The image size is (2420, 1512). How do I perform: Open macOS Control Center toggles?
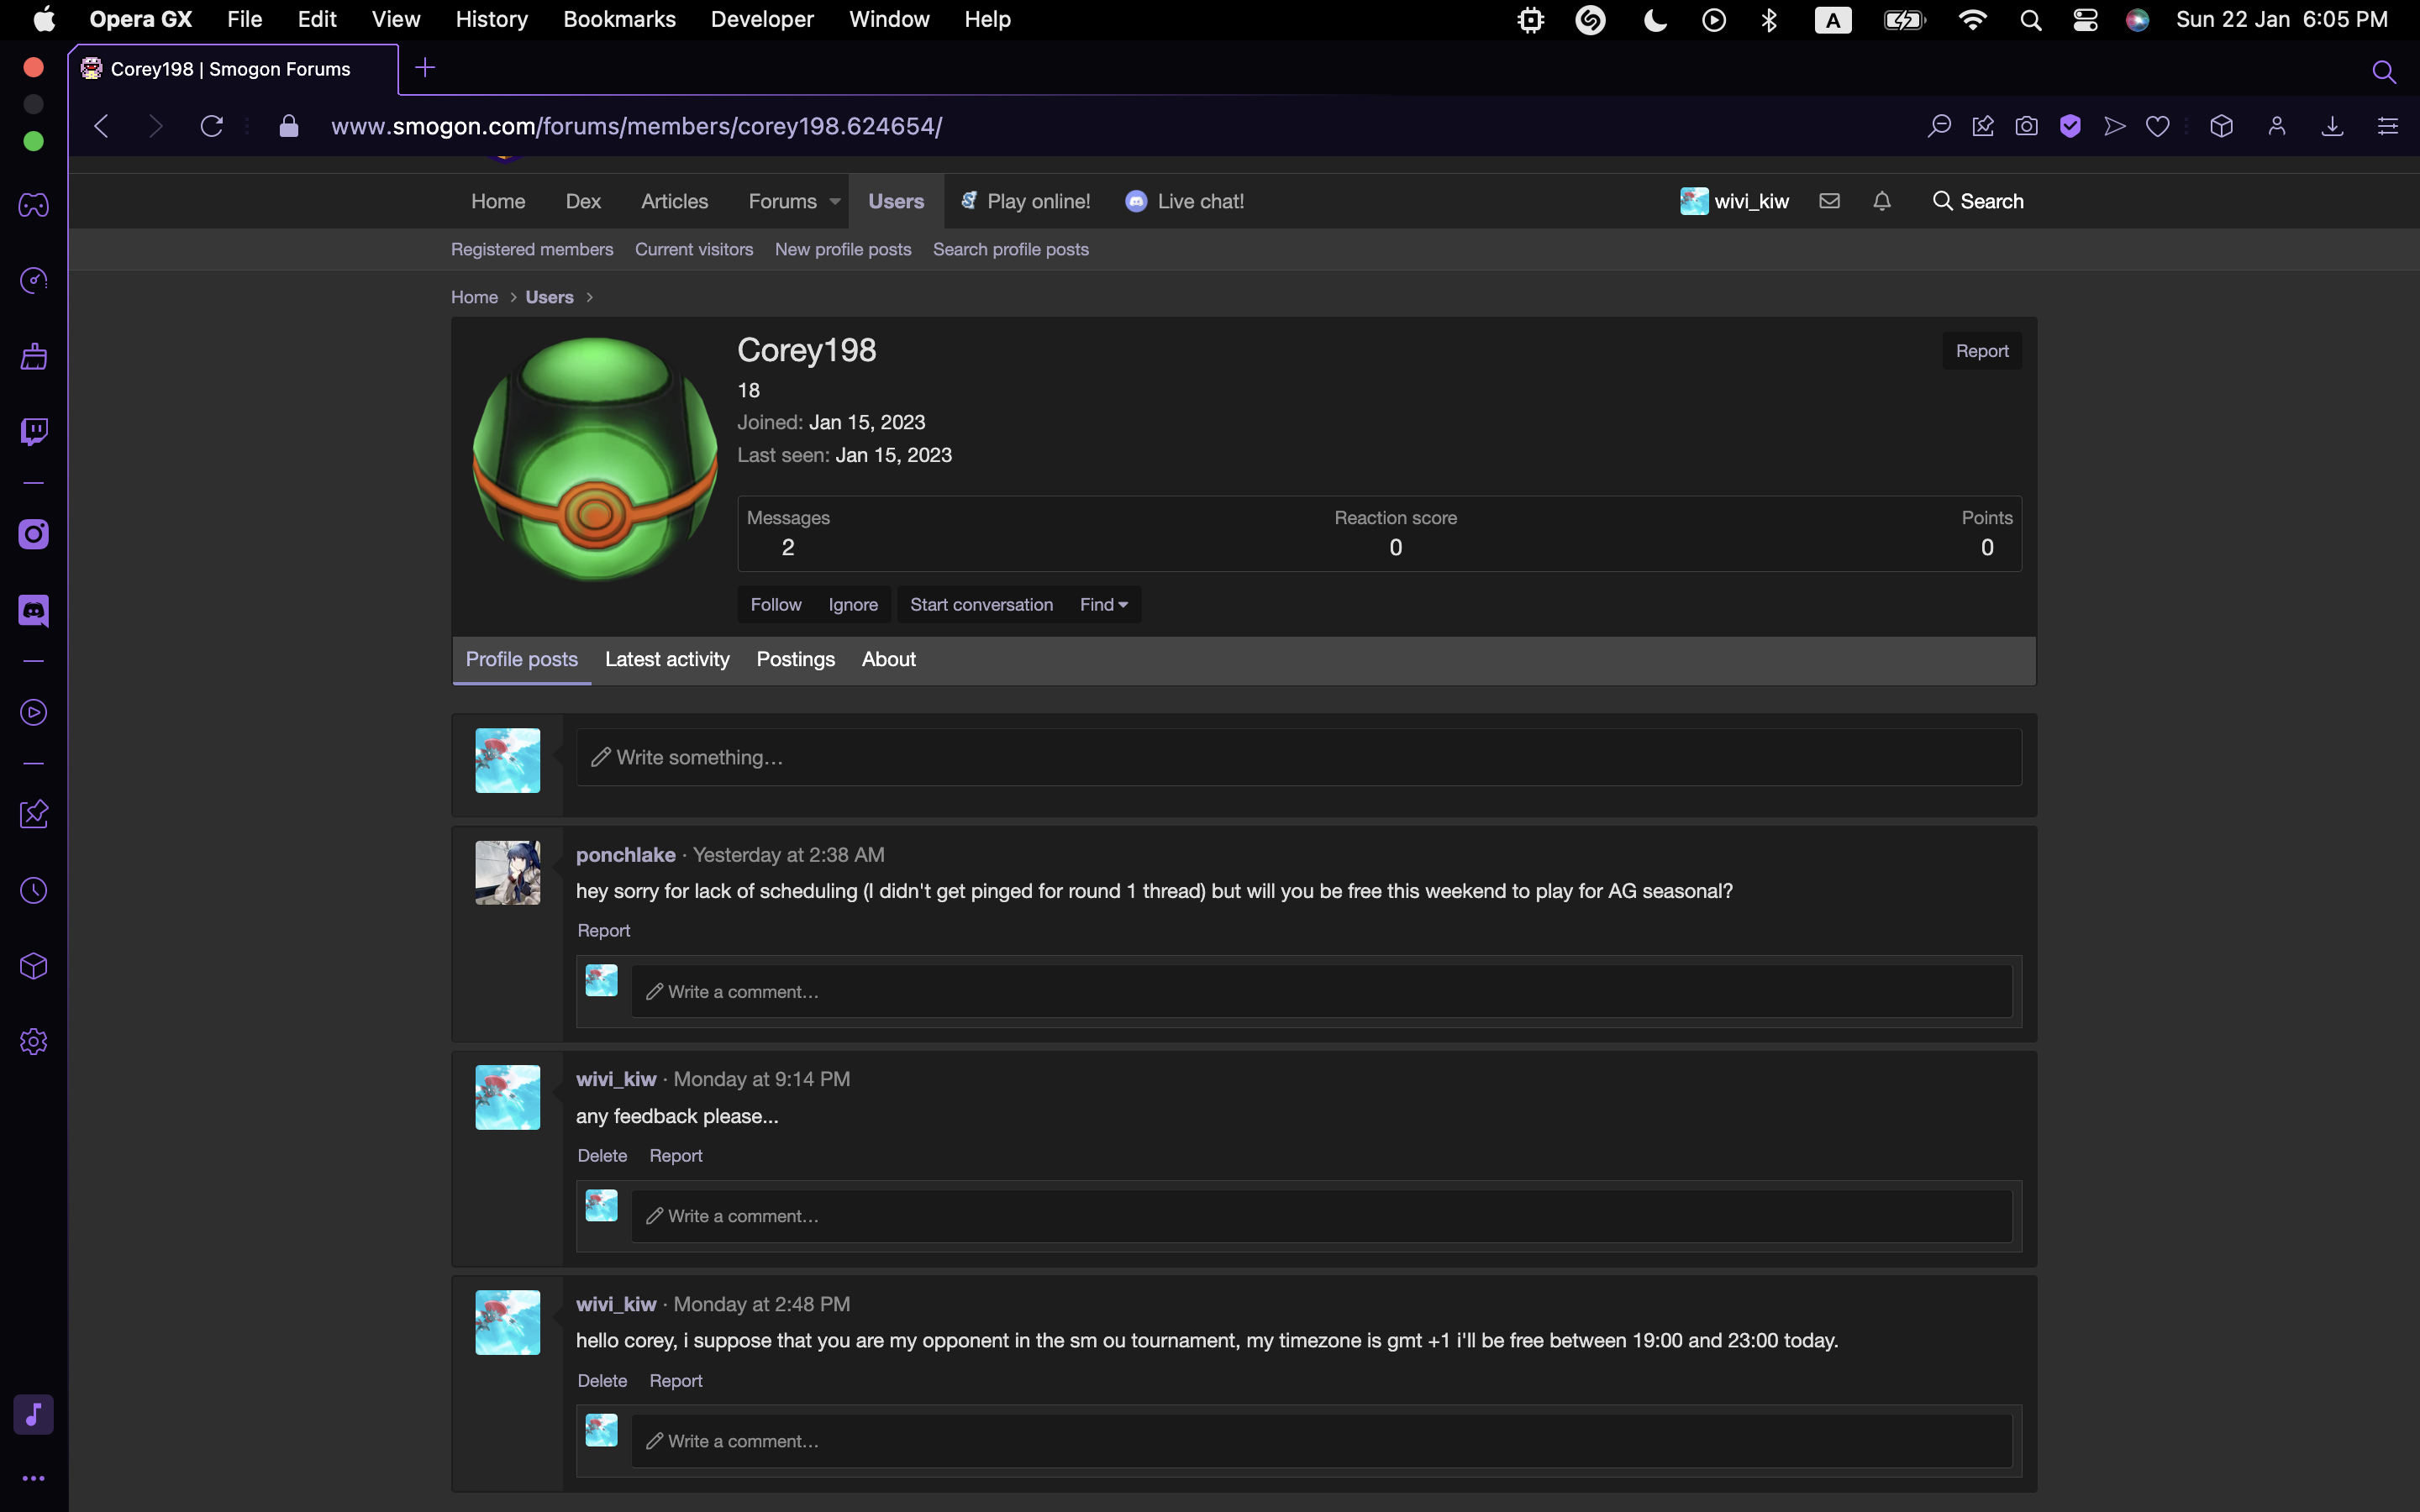2085,20
